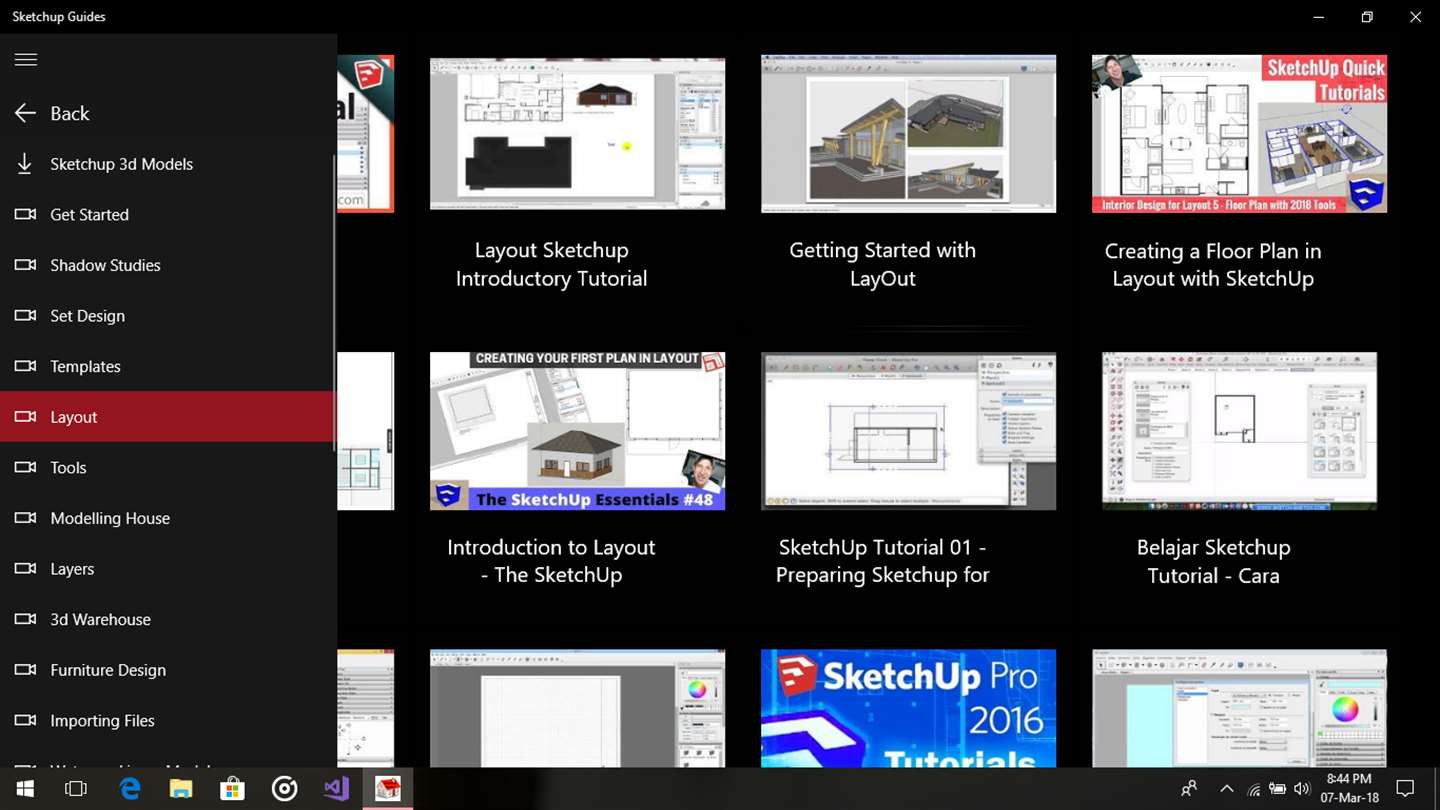The height and width of the screenshot is (810, 1440).
Task: Click the video icon beside Get Started
Action: coord(25,214)
